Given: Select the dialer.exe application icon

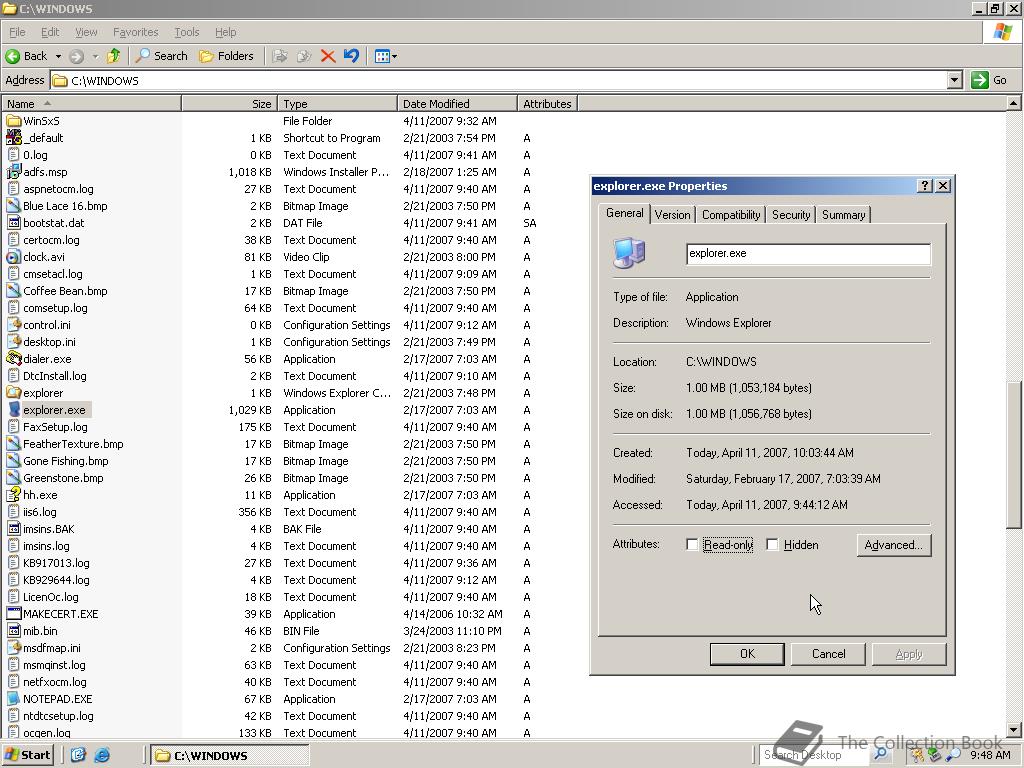Looking at the screenshot, I should coord(13,359).
